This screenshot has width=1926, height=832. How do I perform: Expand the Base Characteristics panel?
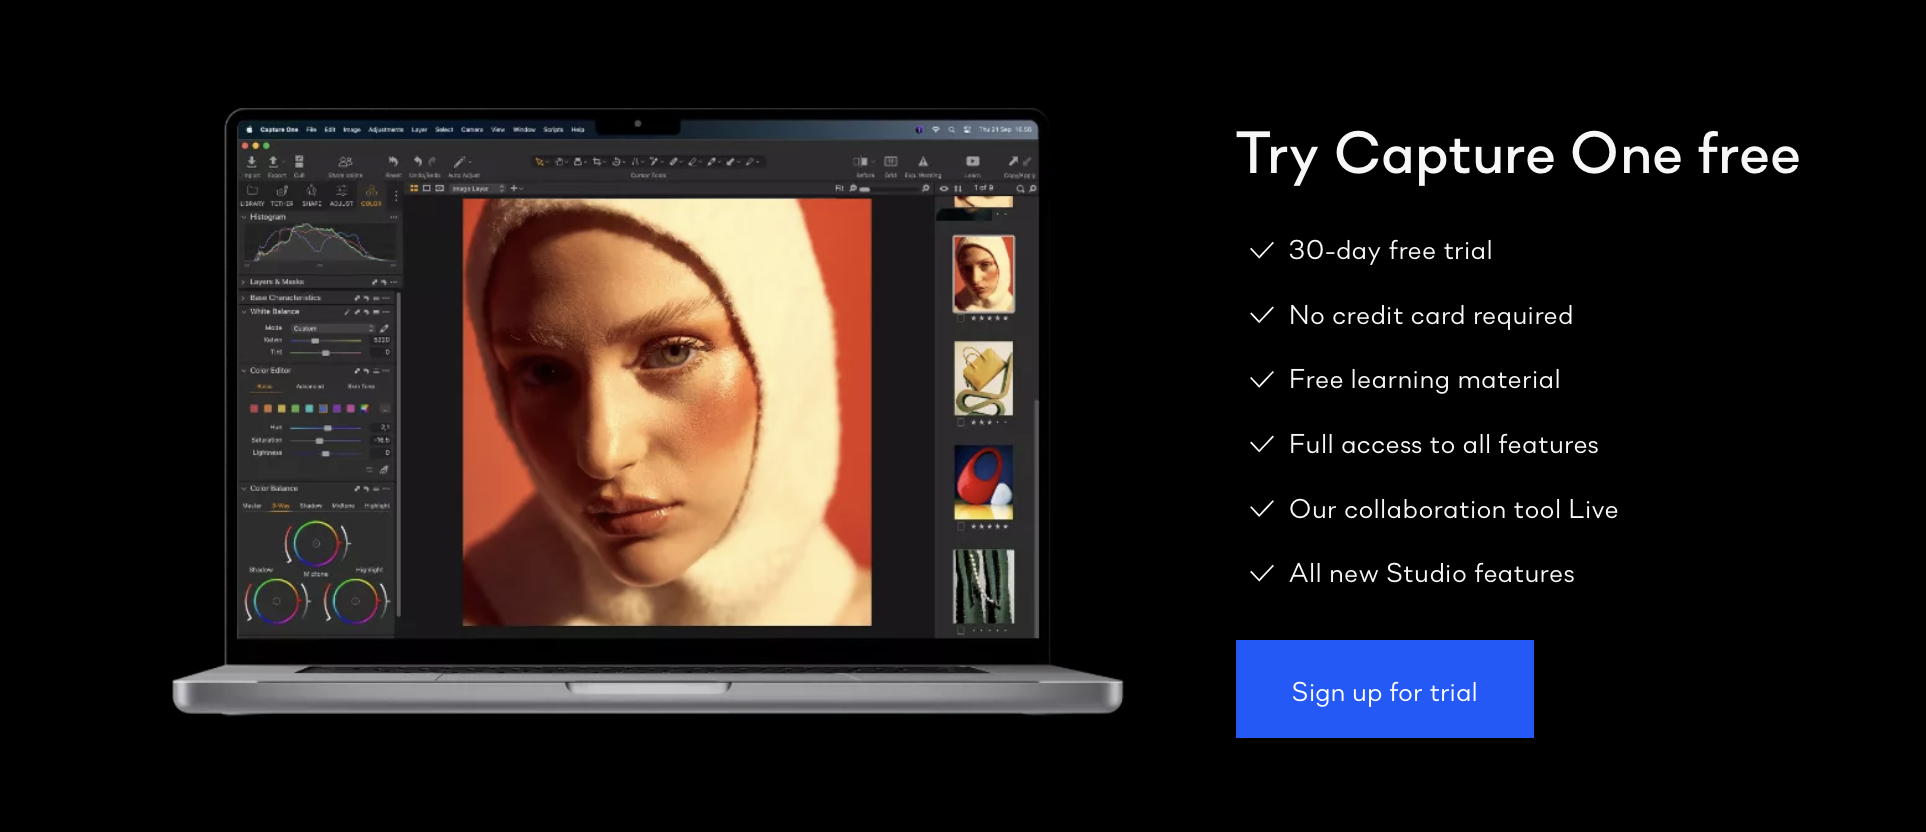point(243,298)
